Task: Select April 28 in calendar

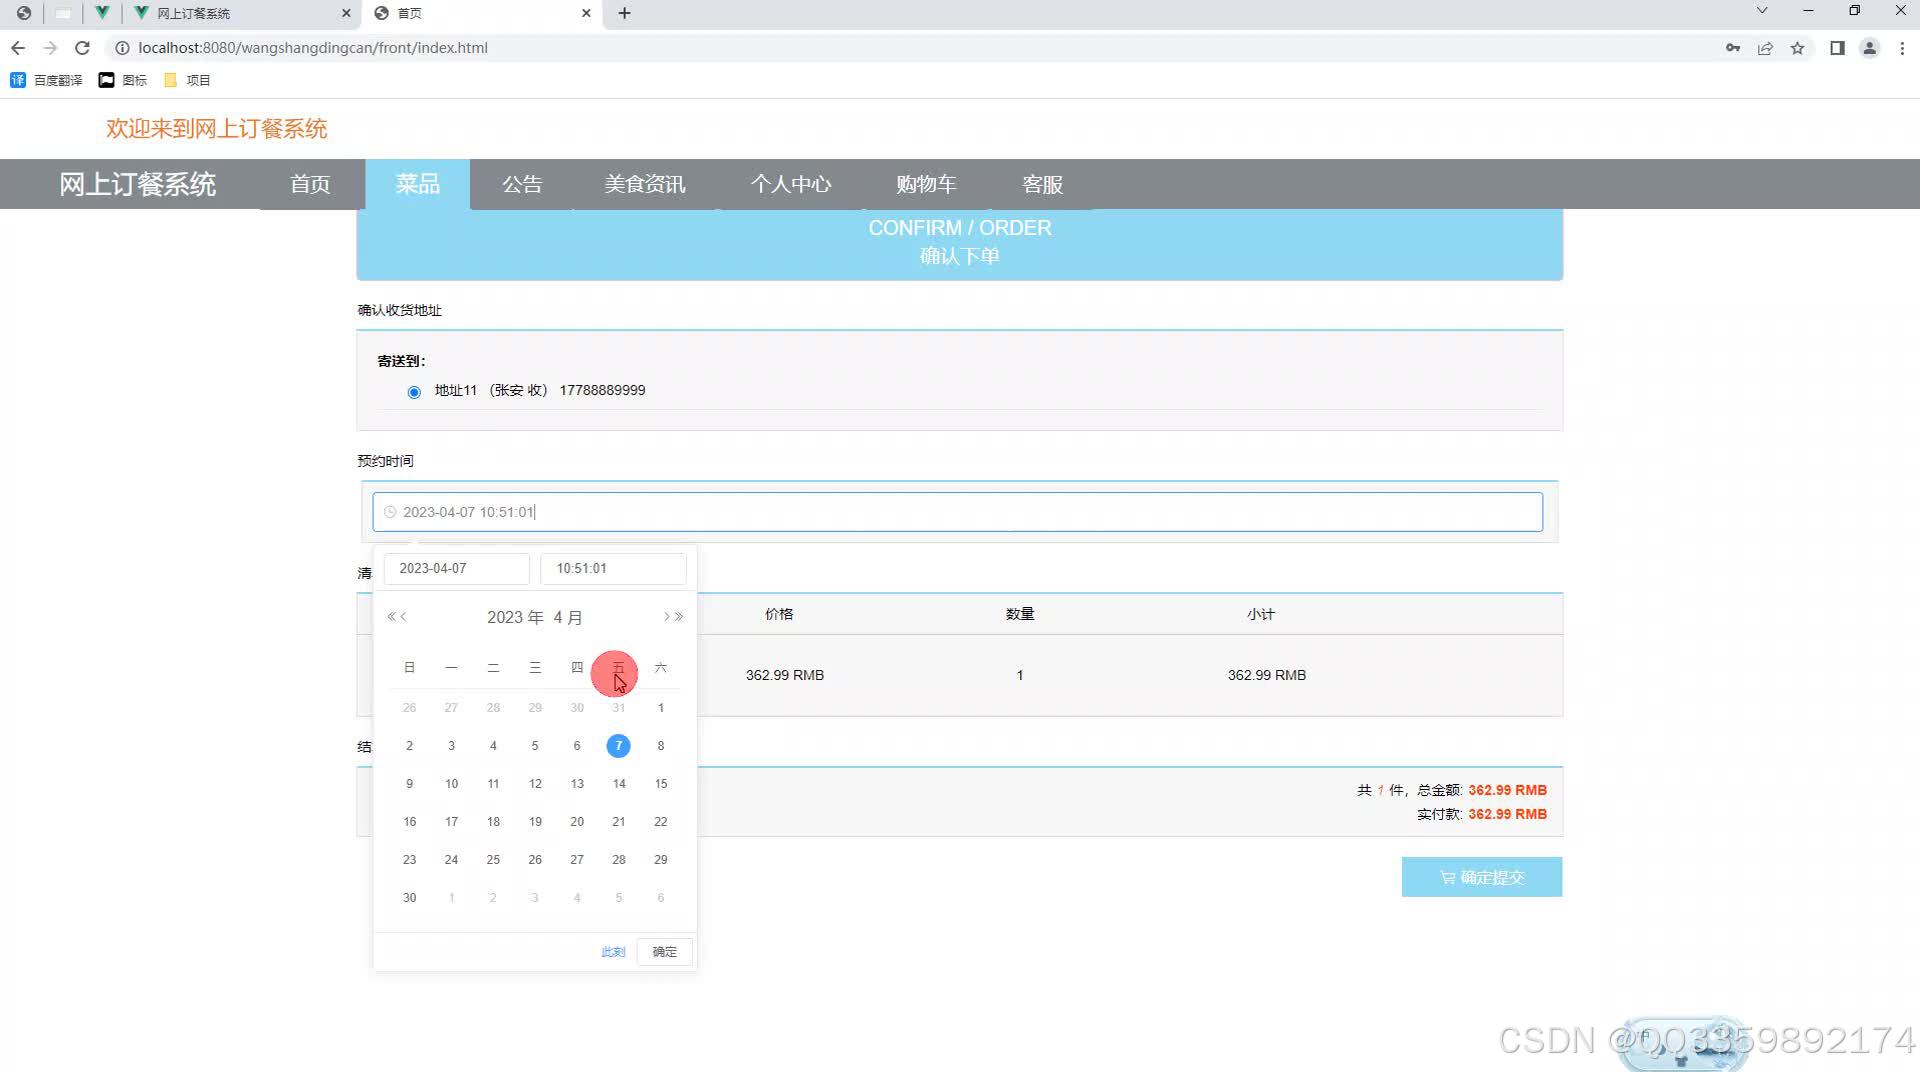Action: pos(619,860)
